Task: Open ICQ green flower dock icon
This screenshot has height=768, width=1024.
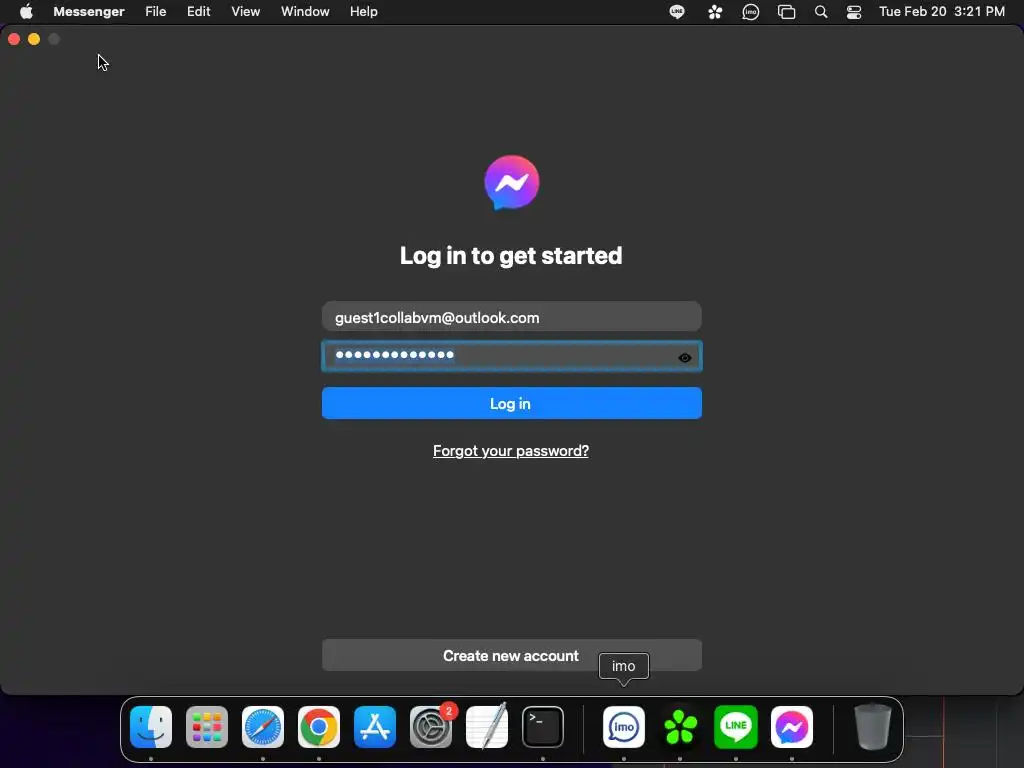Action: [x=680, y=727]
